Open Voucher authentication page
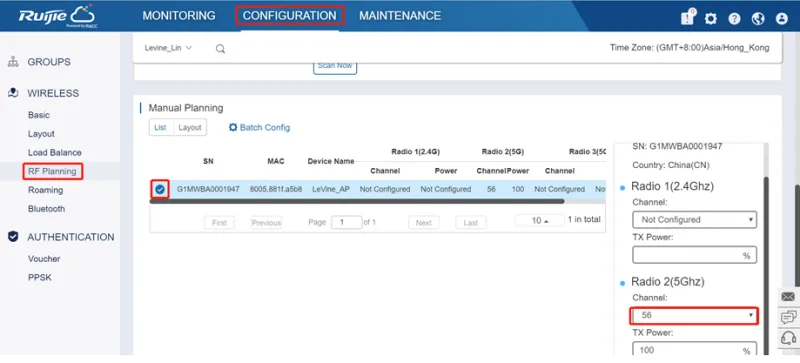 pos(44,259)
